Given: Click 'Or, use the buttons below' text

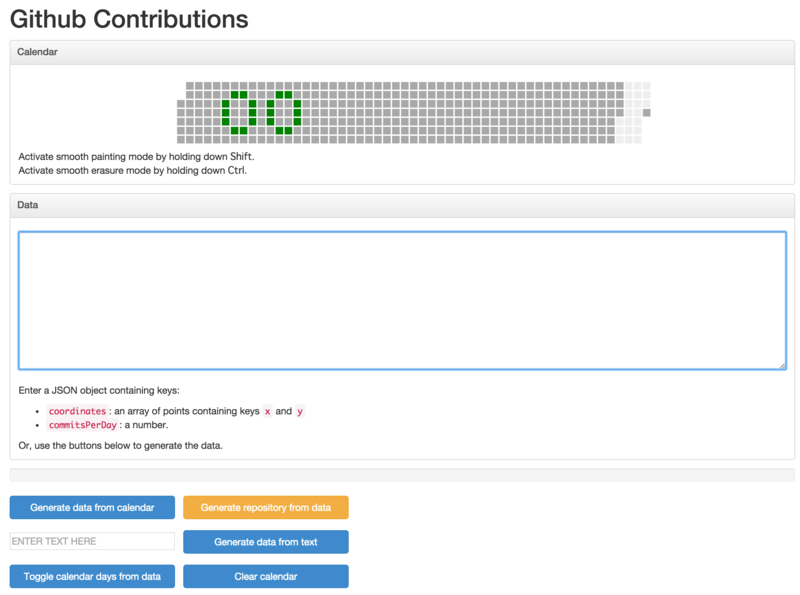Looking at the screenshot, I should [x=120, y=445].
